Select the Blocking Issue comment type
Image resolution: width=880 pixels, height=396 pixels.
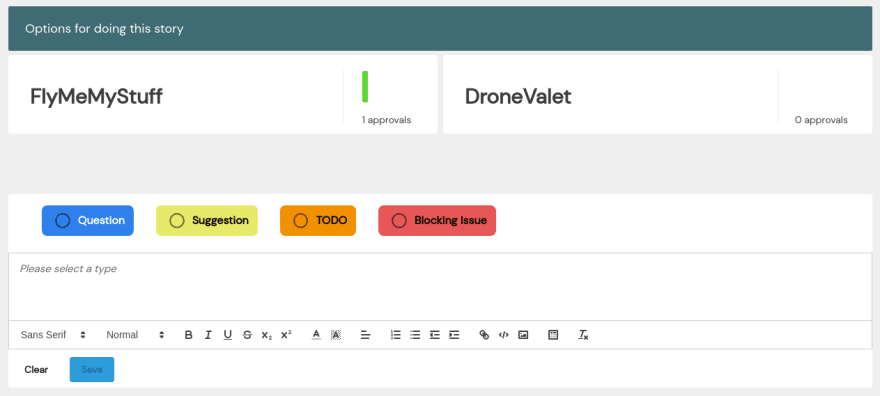437,220
